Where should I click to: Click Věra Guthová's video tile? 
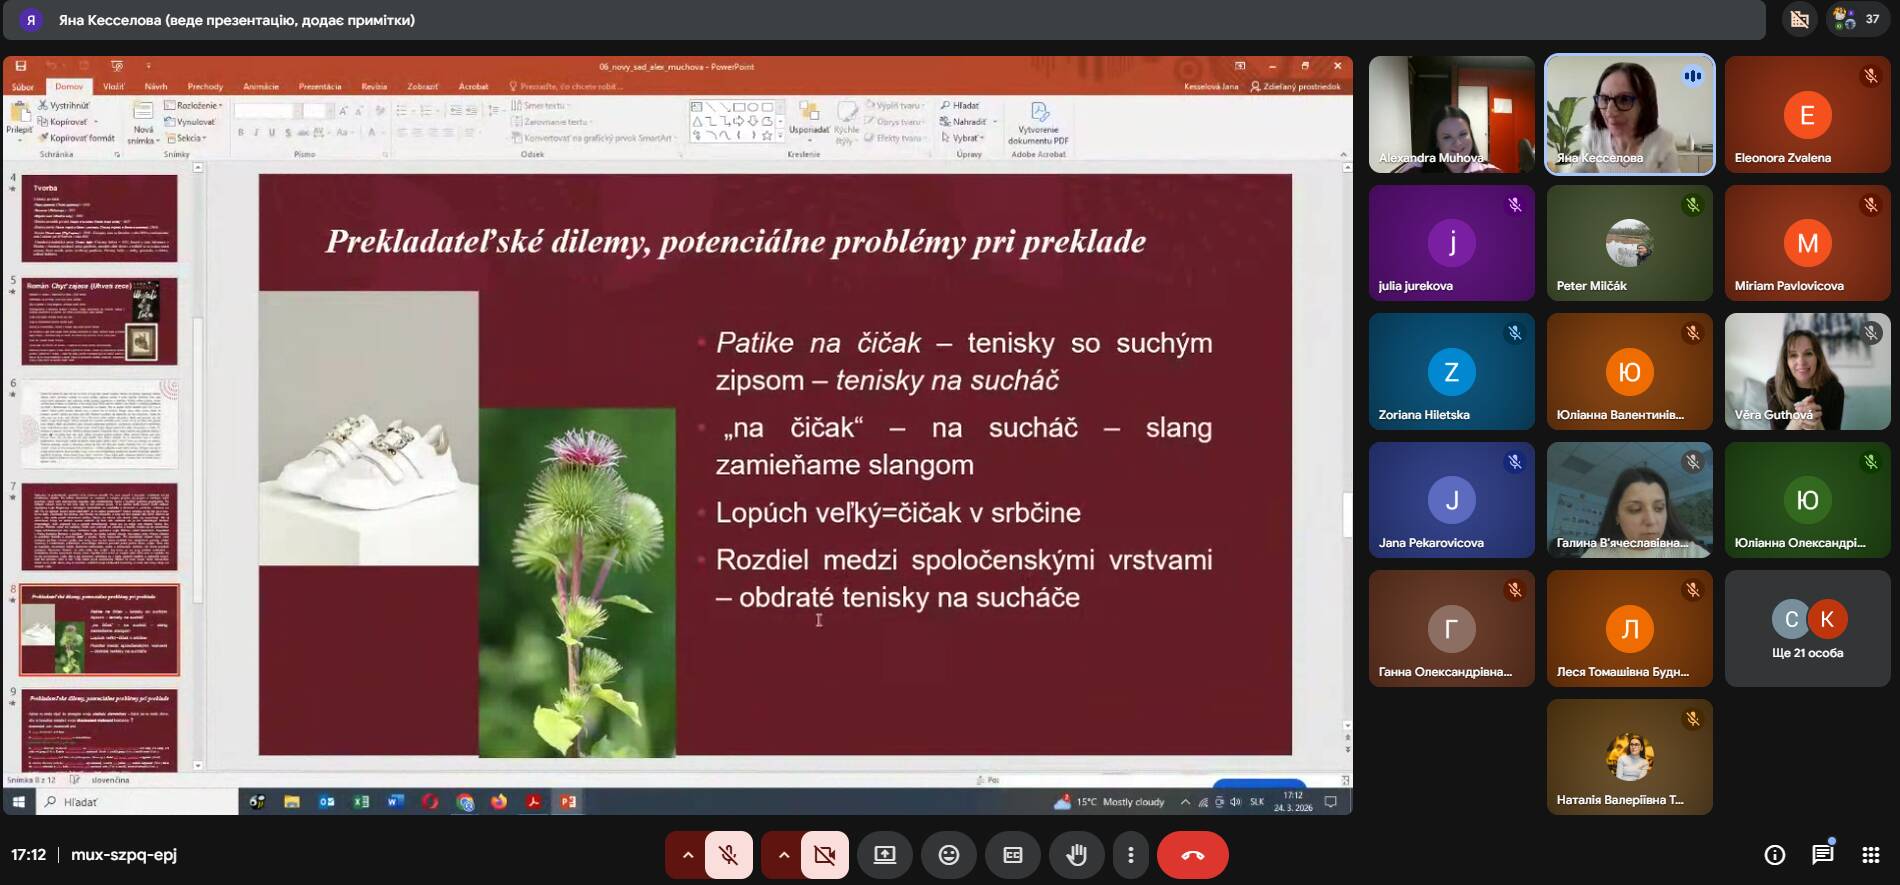point(1806,372)
